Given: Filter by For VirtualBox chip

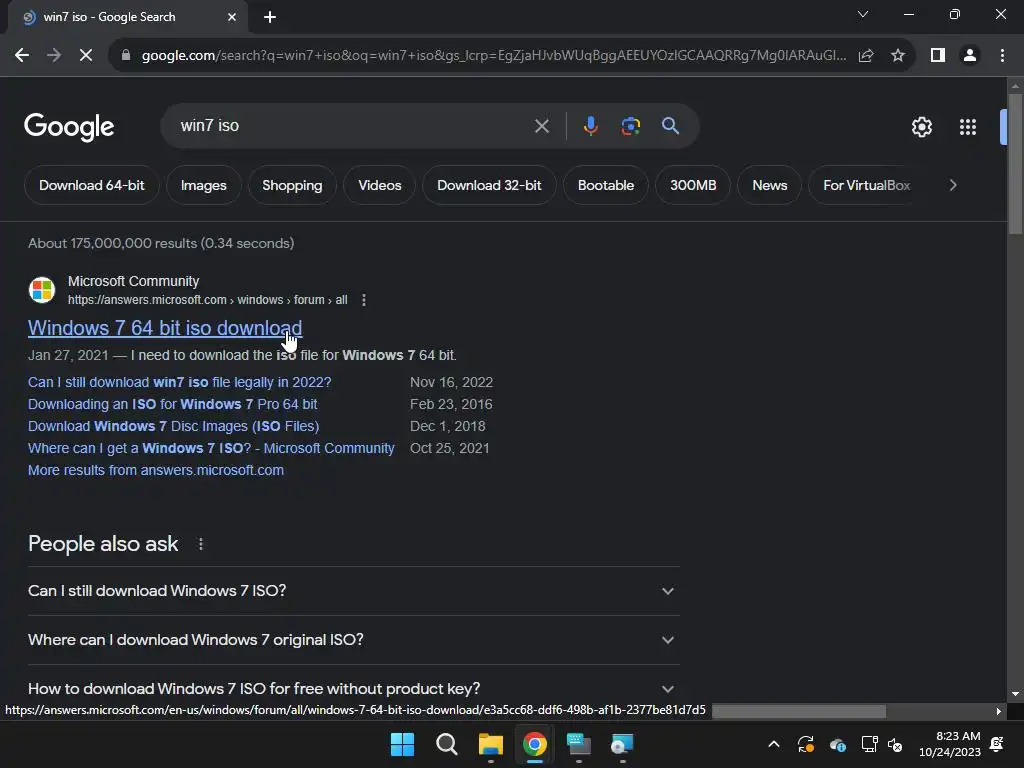Looking at the screenshot, I should pyautogui.click(x=866, y=185).
